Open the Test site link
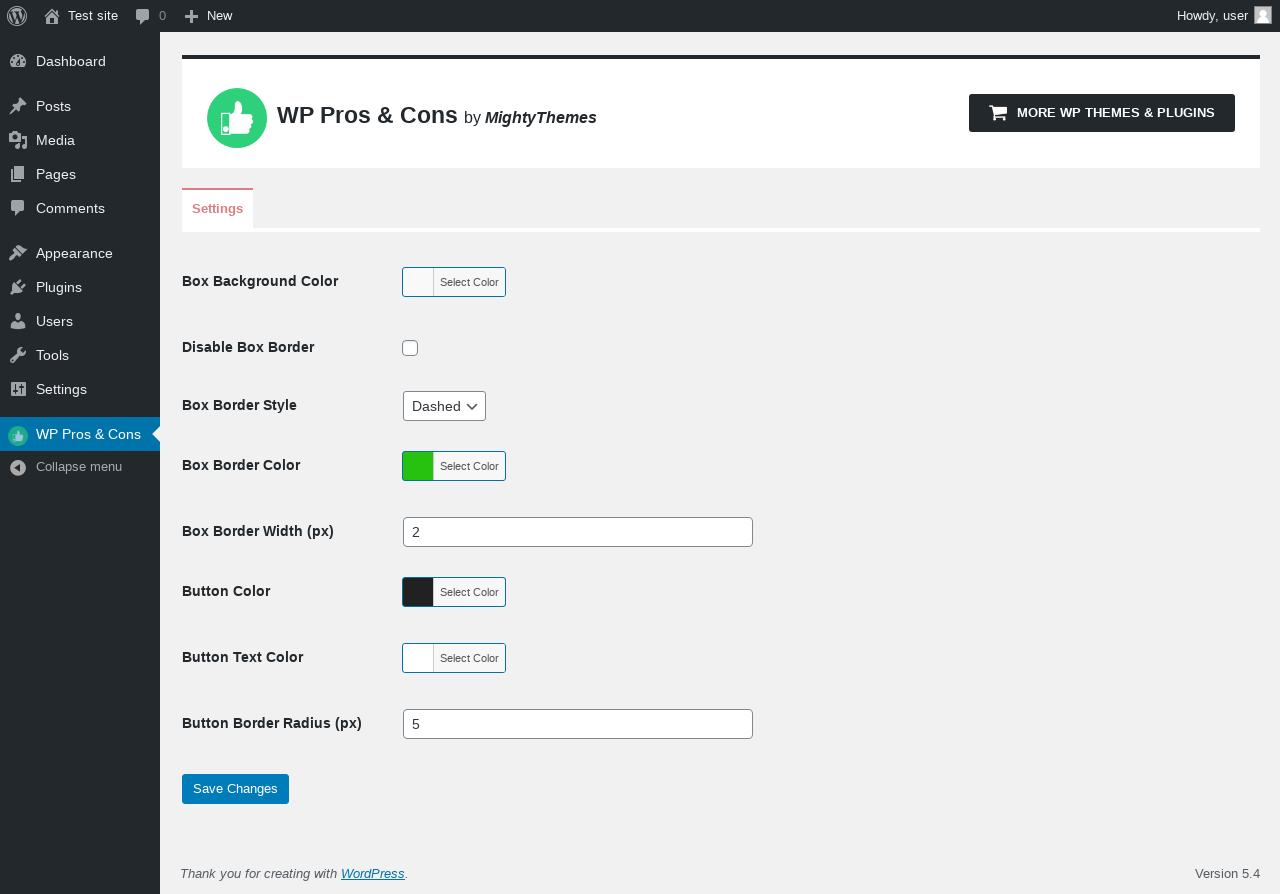Viewport: 1280px width, 894px height. 81,16
